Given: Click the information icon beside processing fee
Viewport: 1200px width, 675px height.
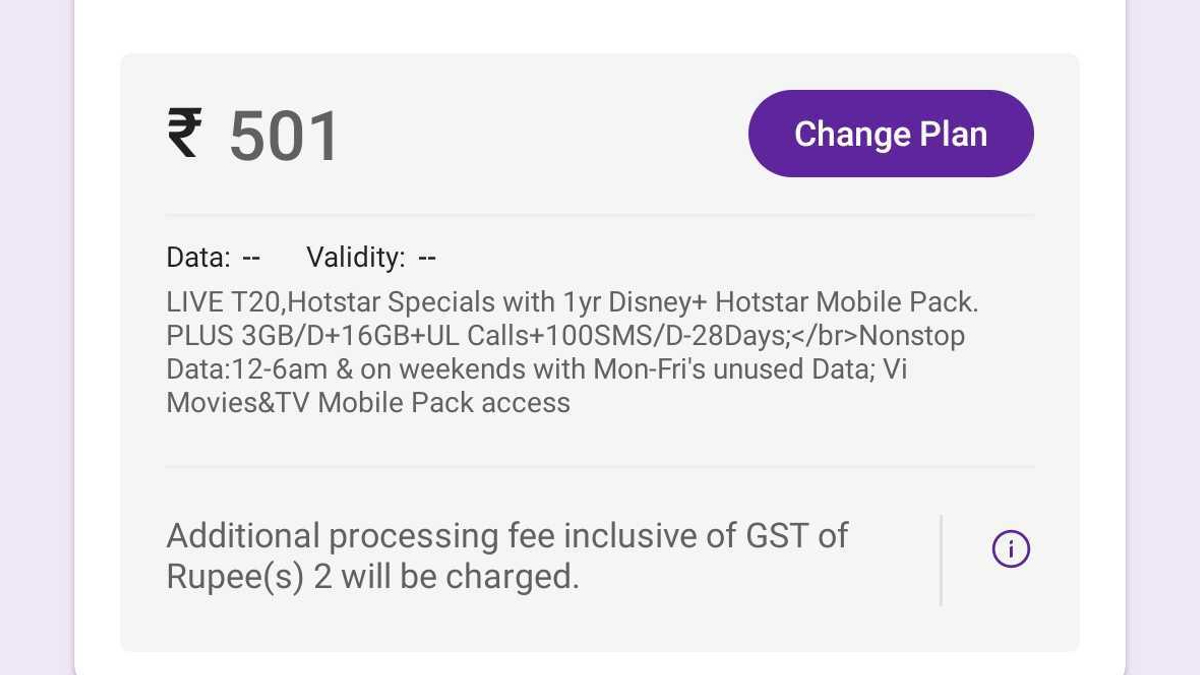Looking at the screenshot, I should point(1010,548).
